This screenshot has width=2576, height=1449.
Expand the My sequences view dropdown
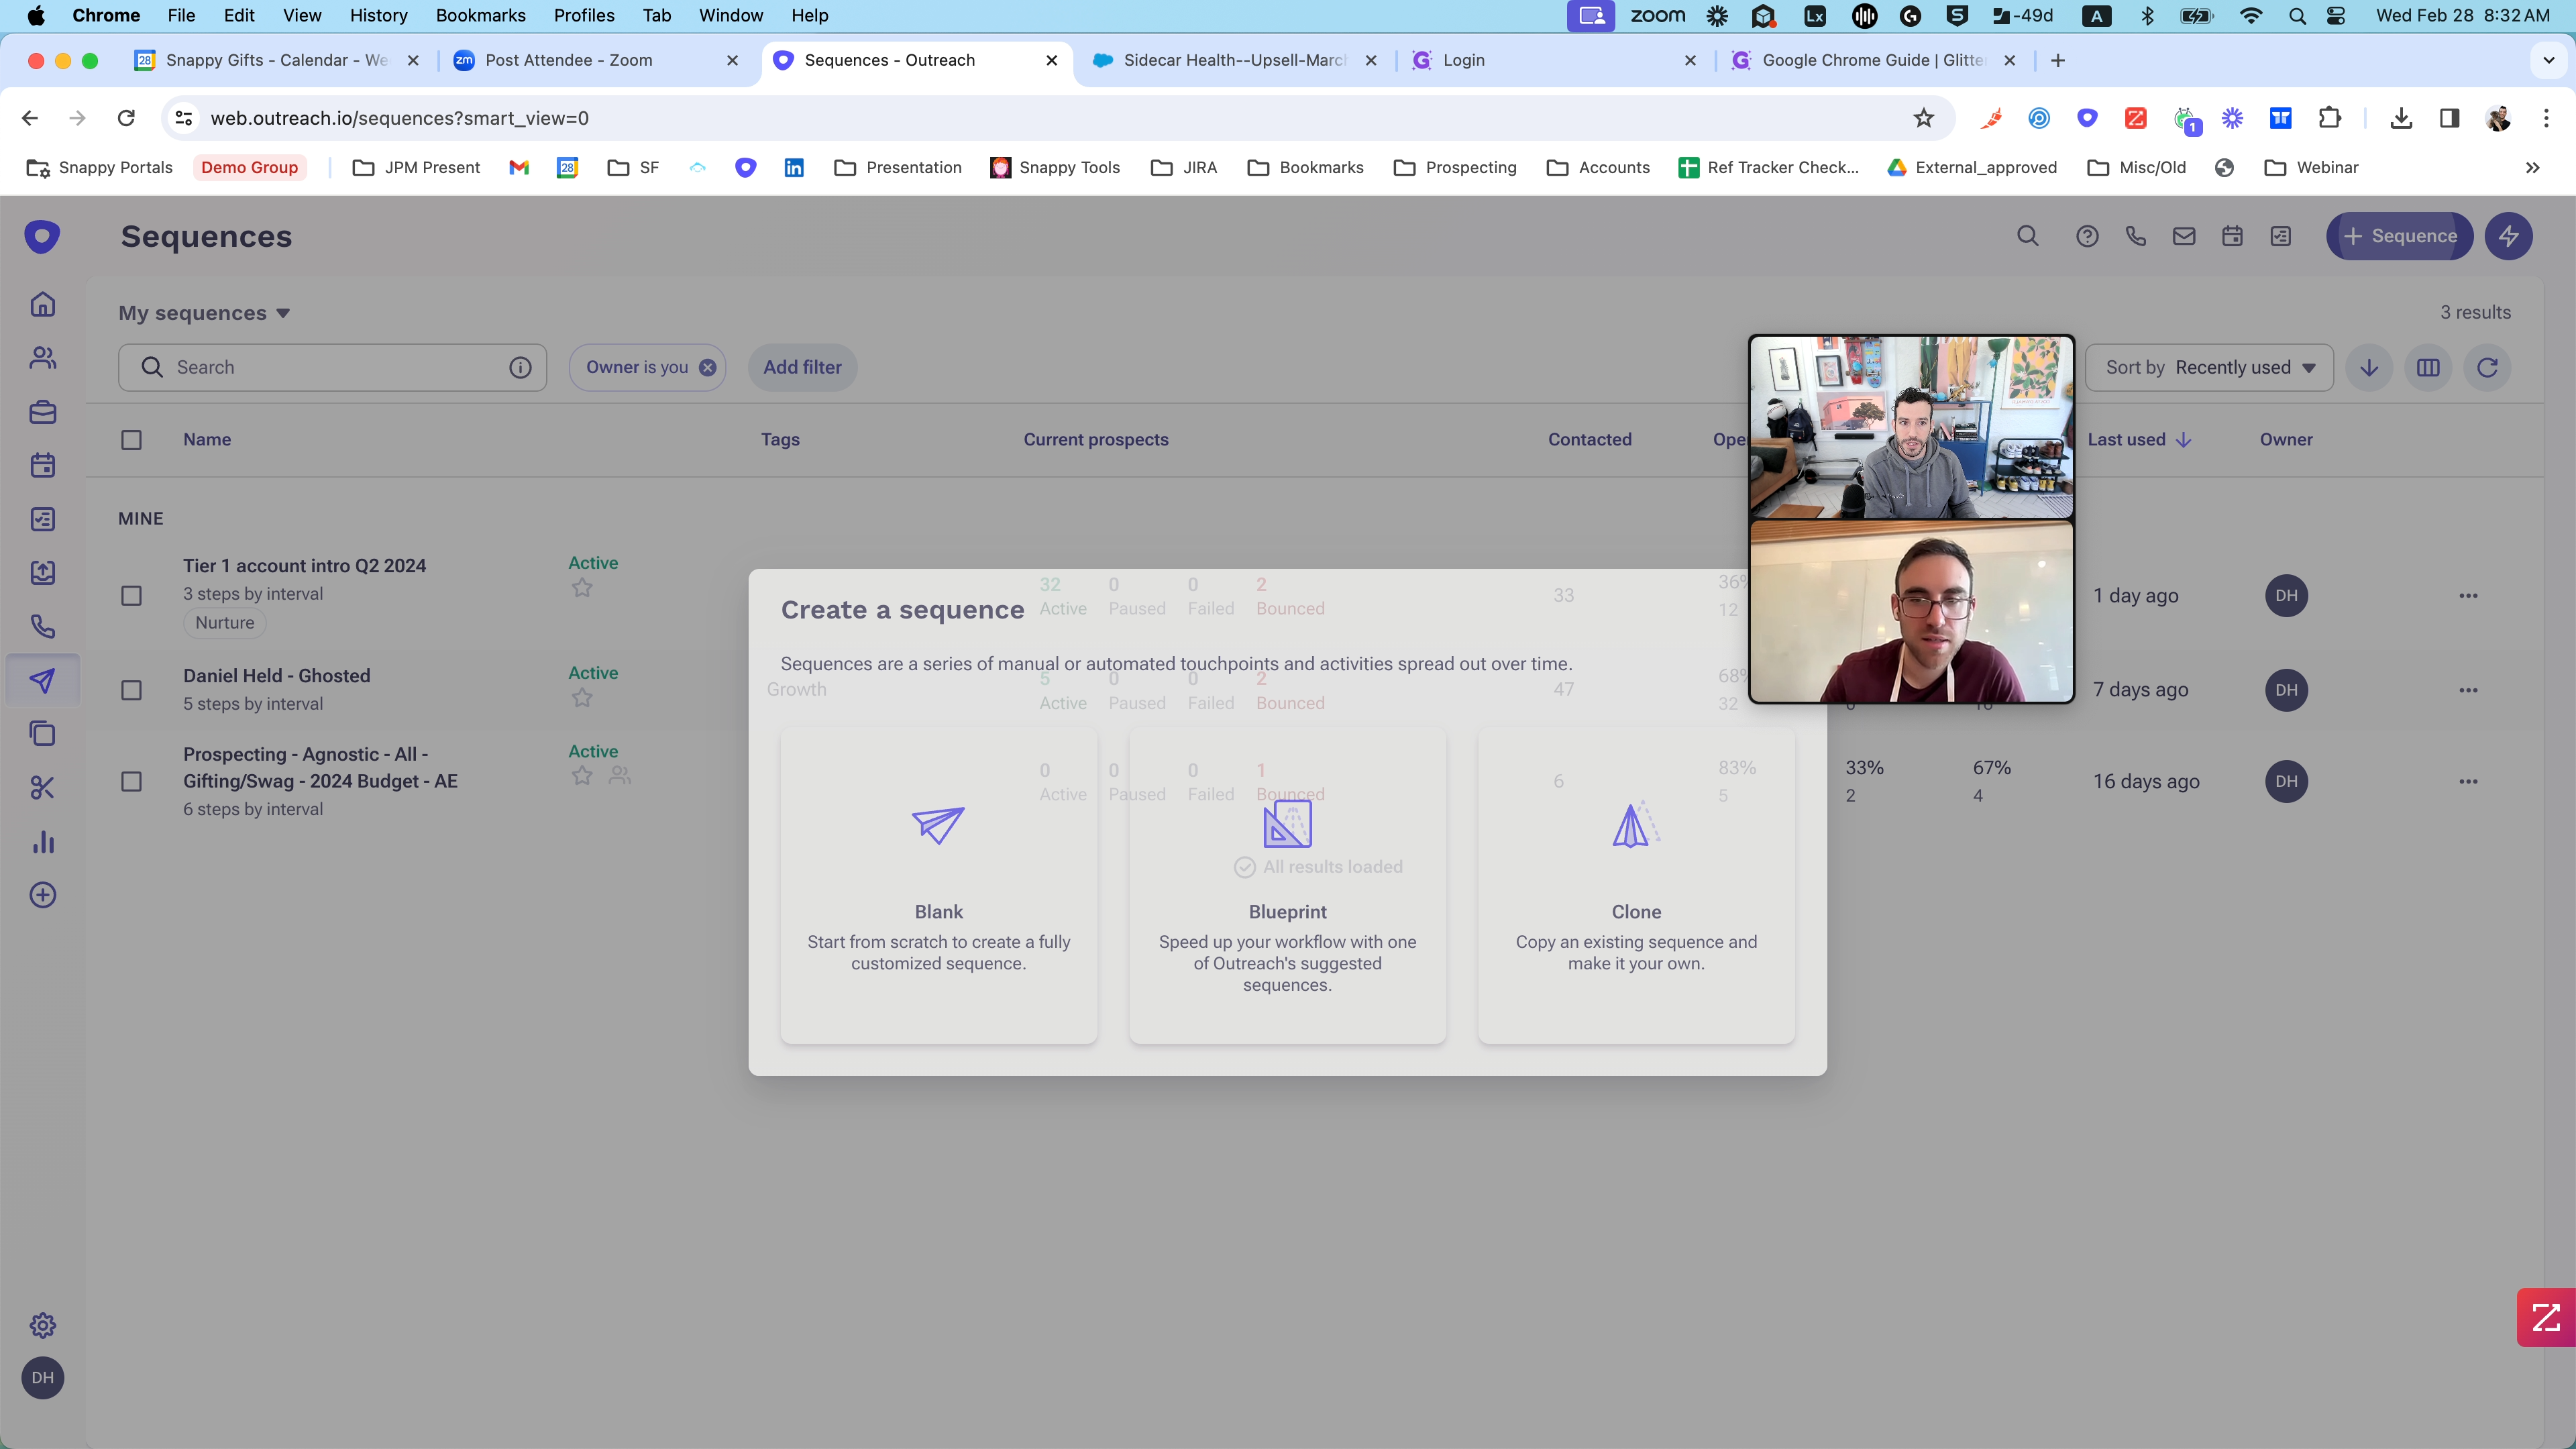204,313
